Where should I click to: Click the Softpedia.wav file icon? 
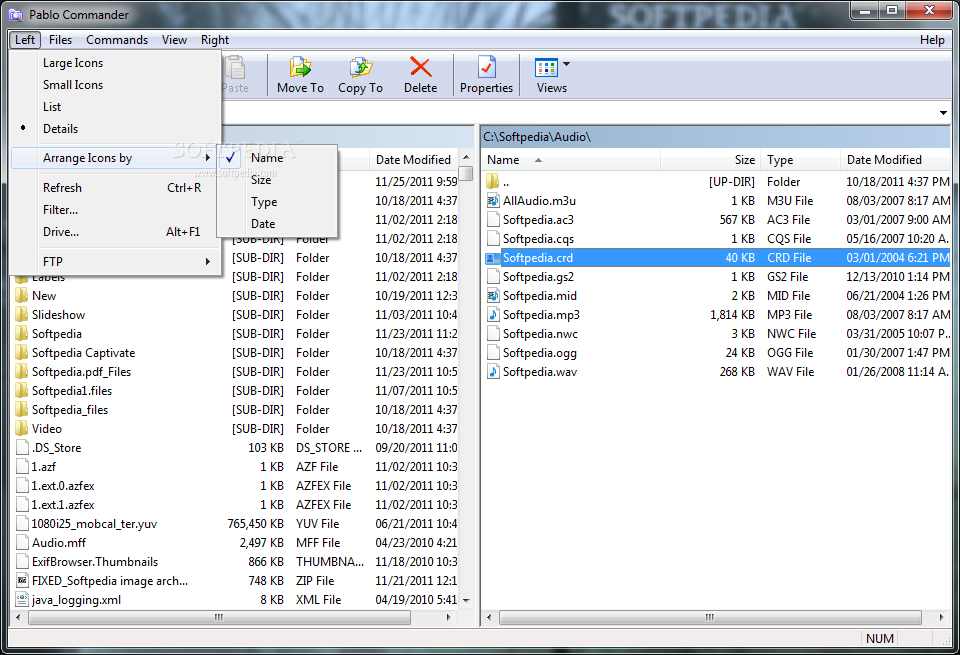click(x=493, y=372)
